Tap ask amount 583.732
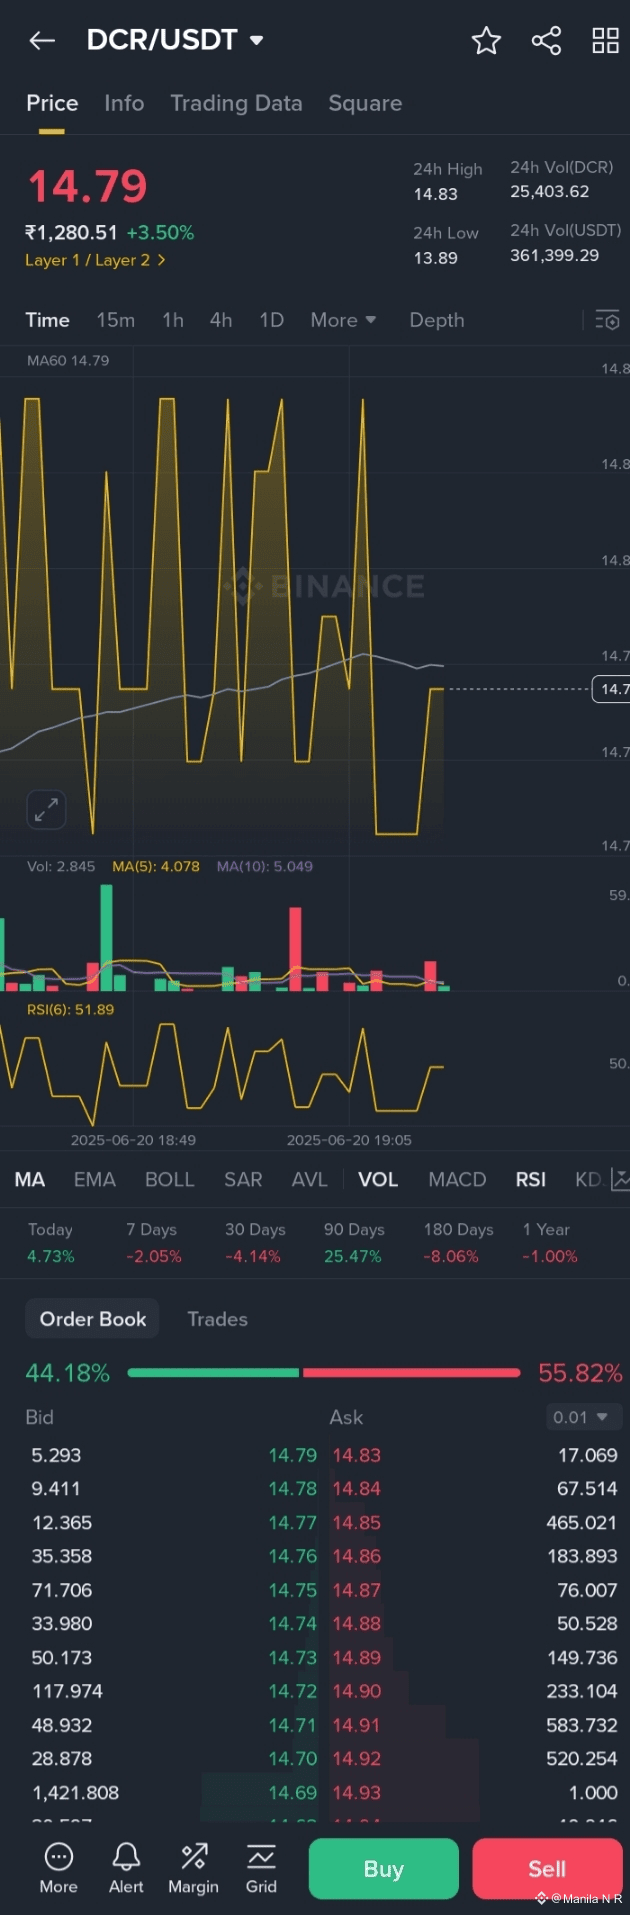This screenshot has height=1915, width=630. (x=582, y=1725)
